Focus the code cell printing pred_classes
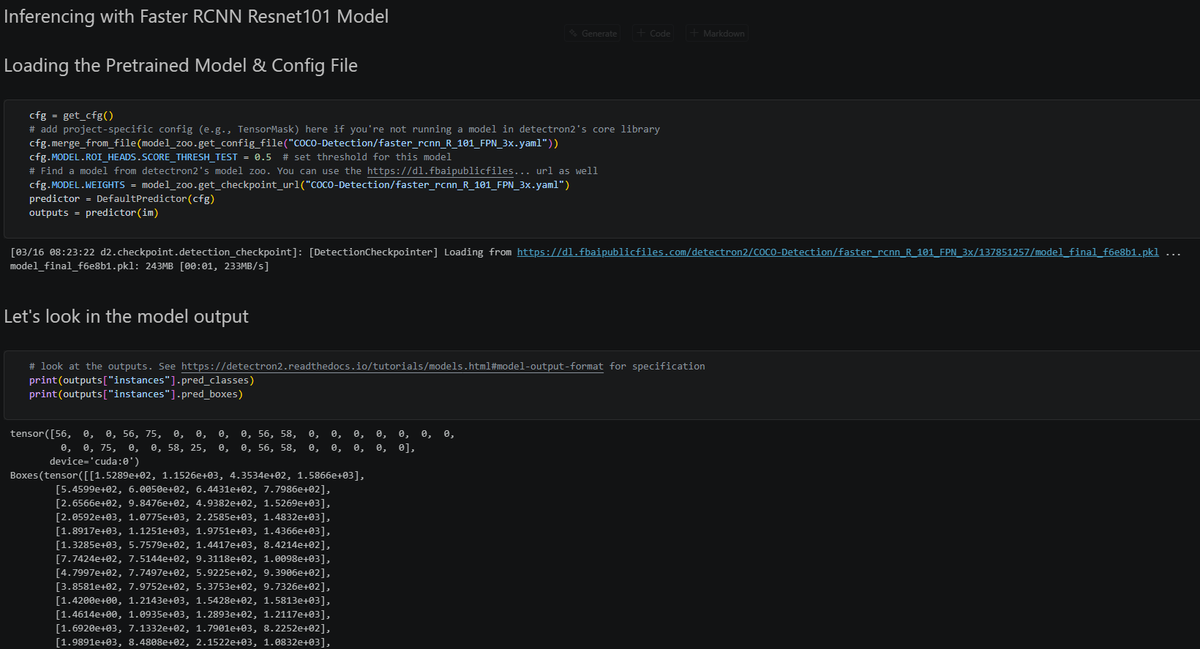This screenshot has width=1200, height=649. [600, 381]
